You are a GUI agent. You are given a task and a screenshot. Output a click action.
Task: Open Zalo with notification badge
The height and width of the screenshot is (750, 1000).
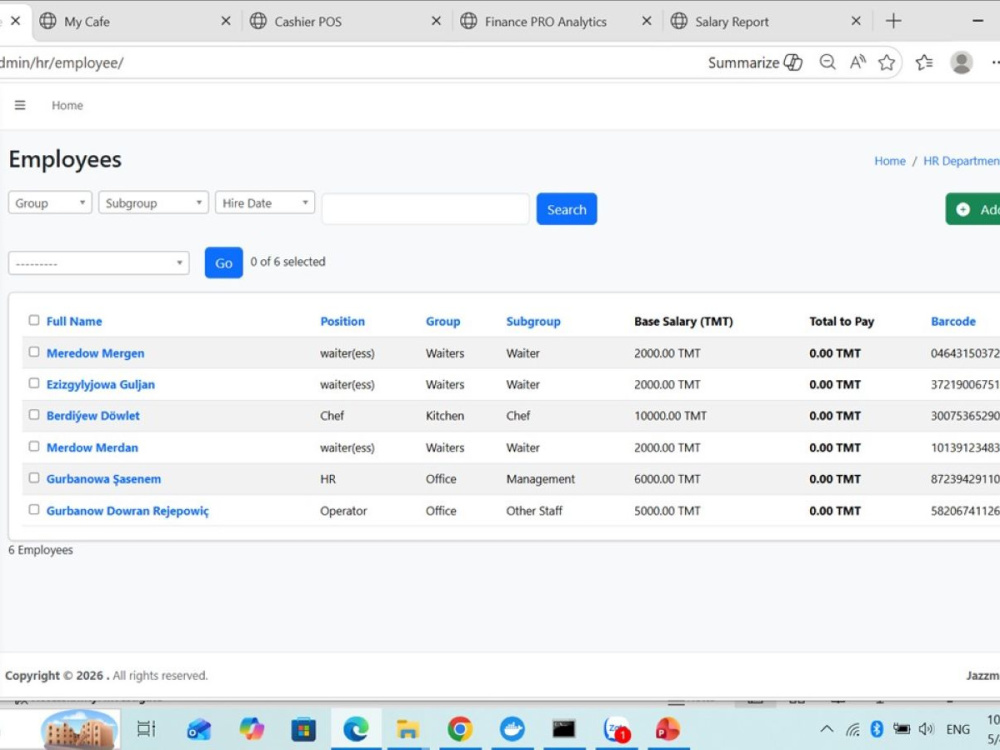tap(617, 729)
